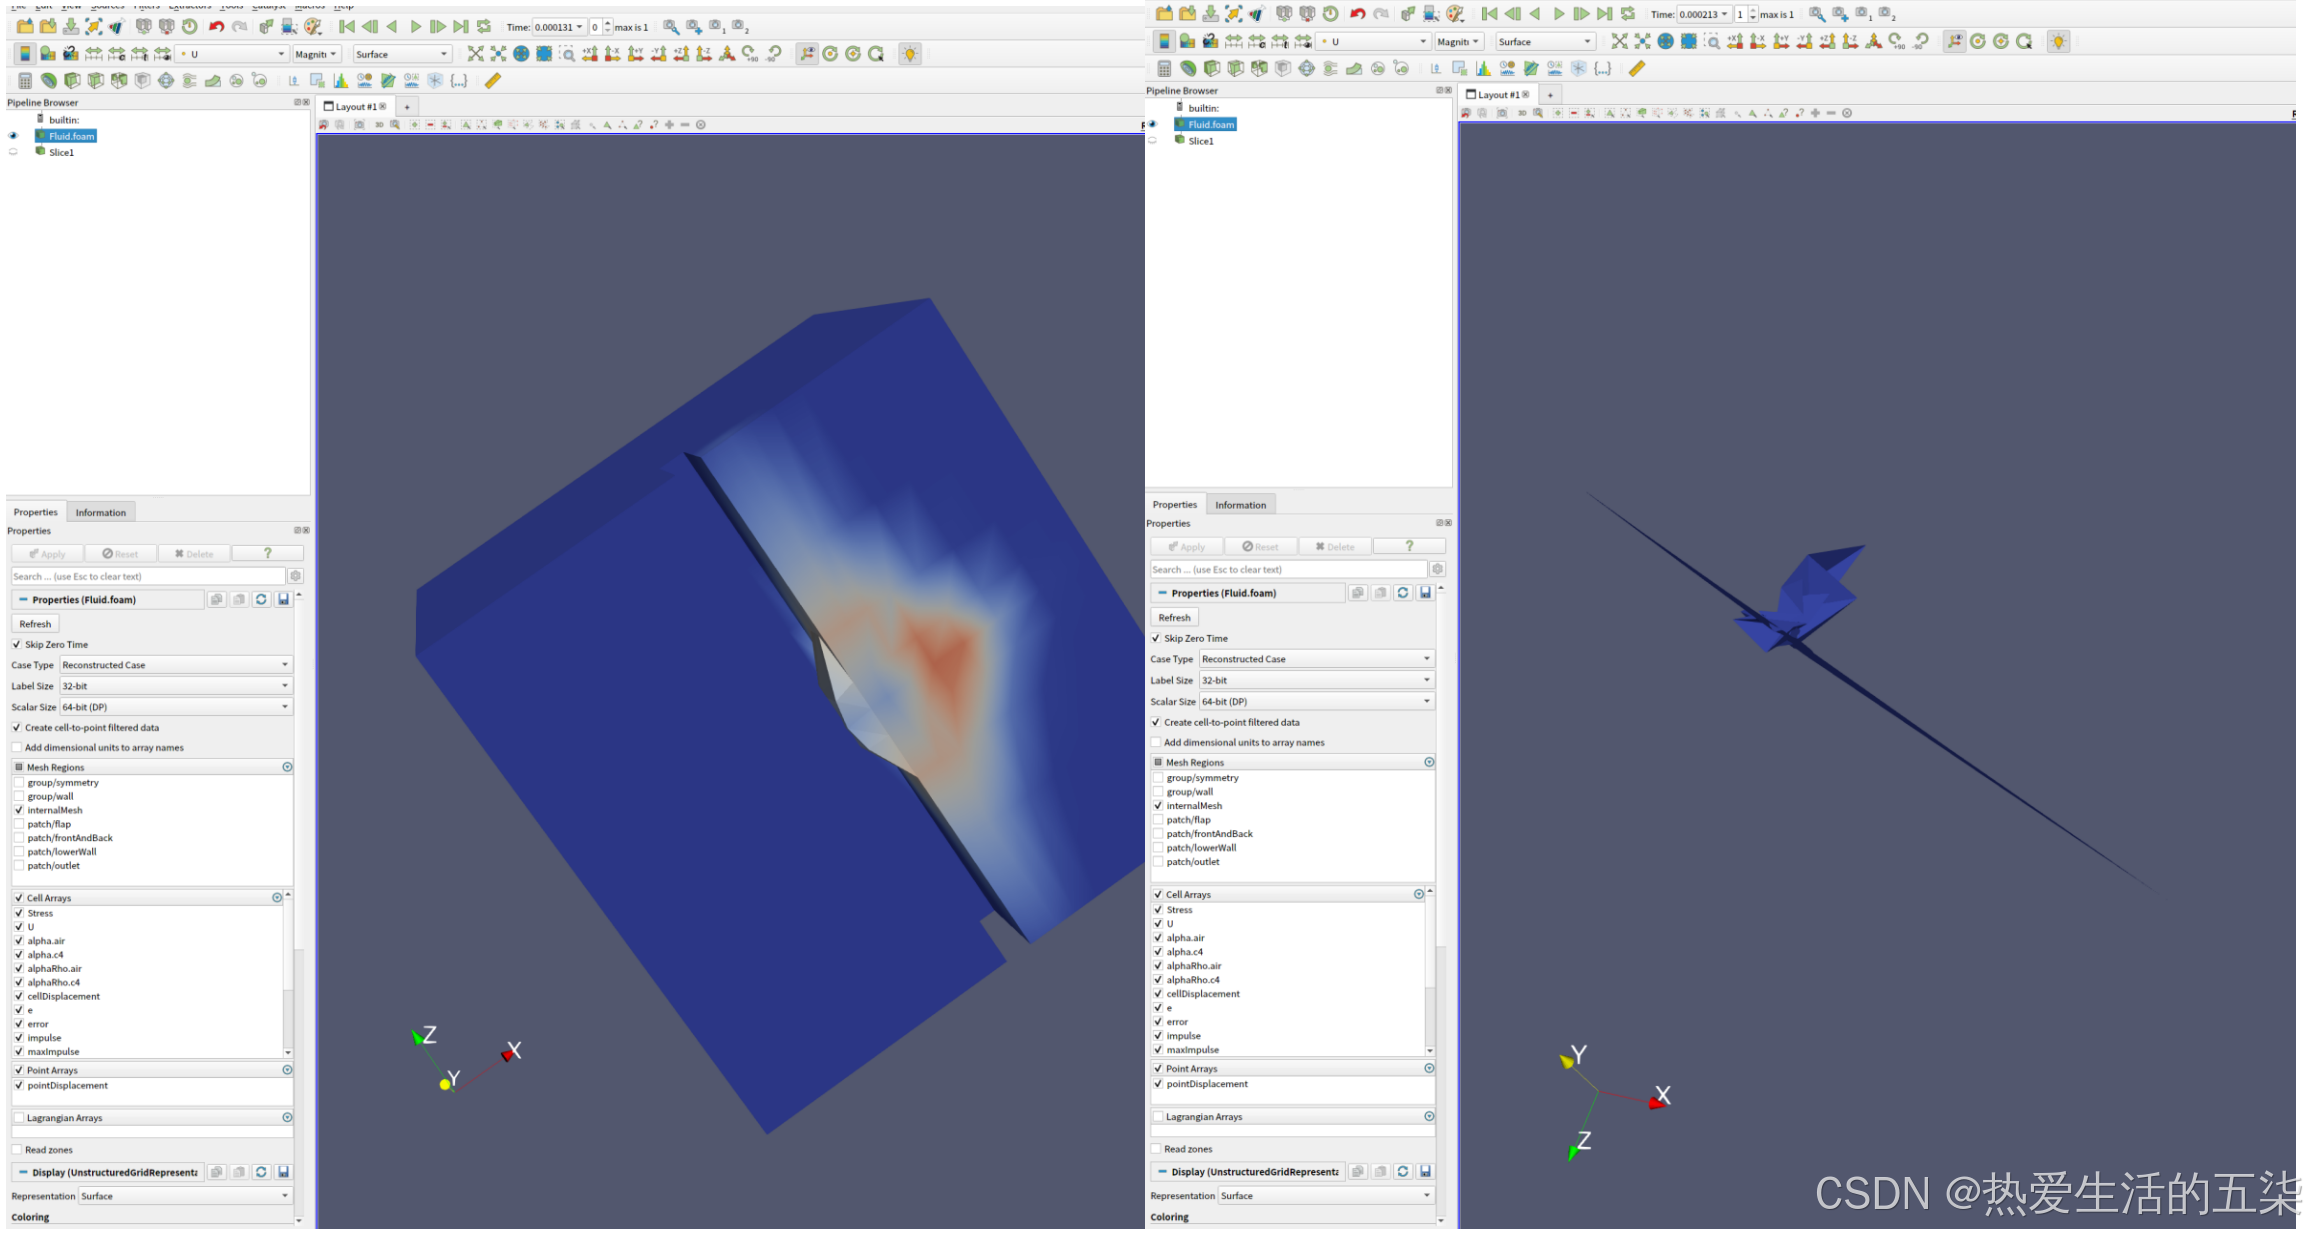Screen dimensions: 2308x1233
Task: Open Case Type dropdown in the left panel
Action: pyautogui.click(x=175, y=665)
